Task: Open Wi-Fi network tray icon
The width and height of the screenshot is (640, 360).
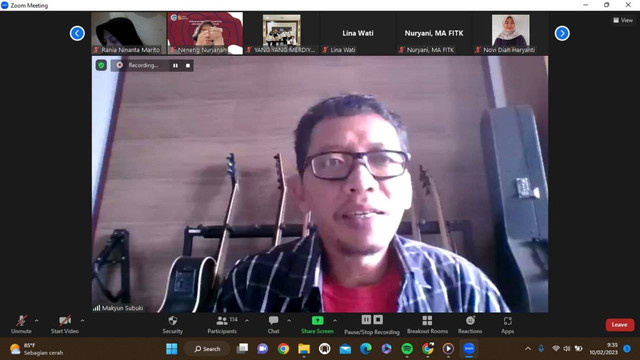Action: click(556, 349)
